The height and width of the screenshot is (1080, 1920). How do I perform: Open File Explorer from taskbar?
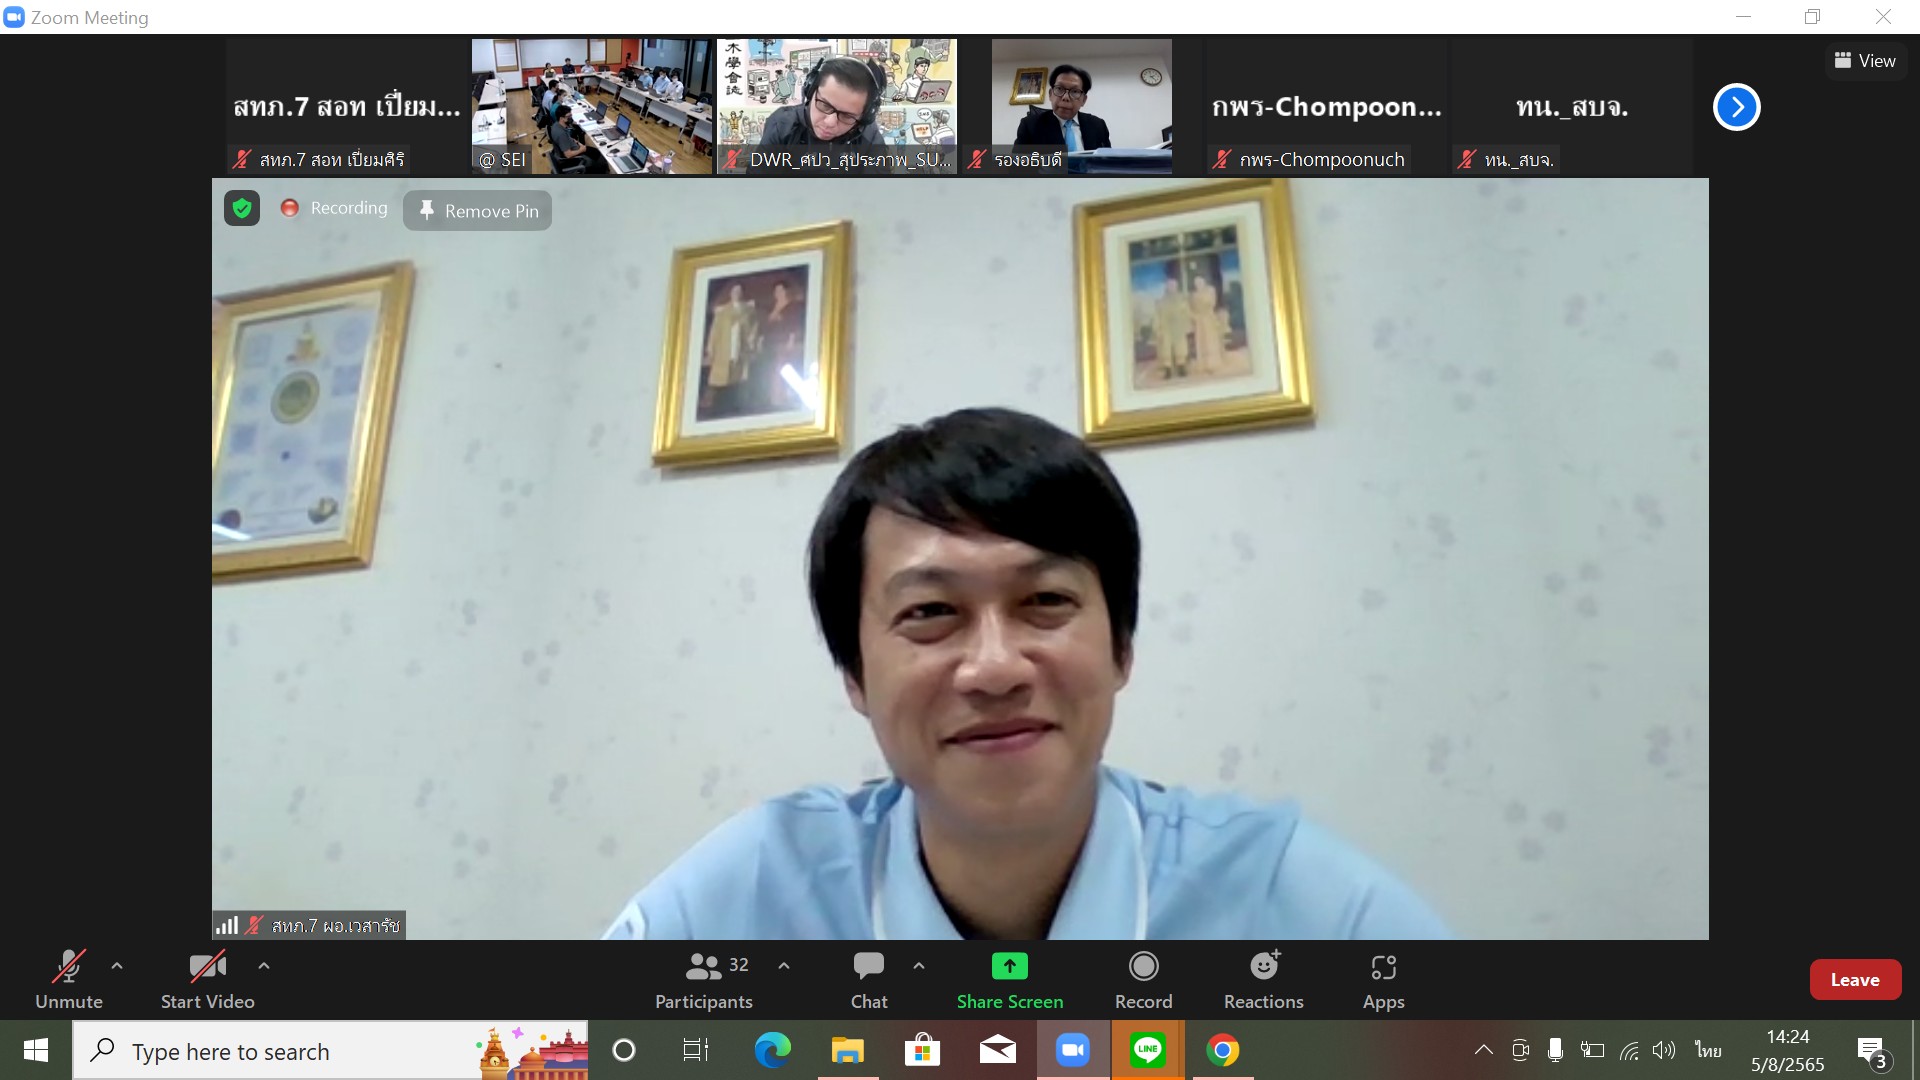coord(847,1050)
